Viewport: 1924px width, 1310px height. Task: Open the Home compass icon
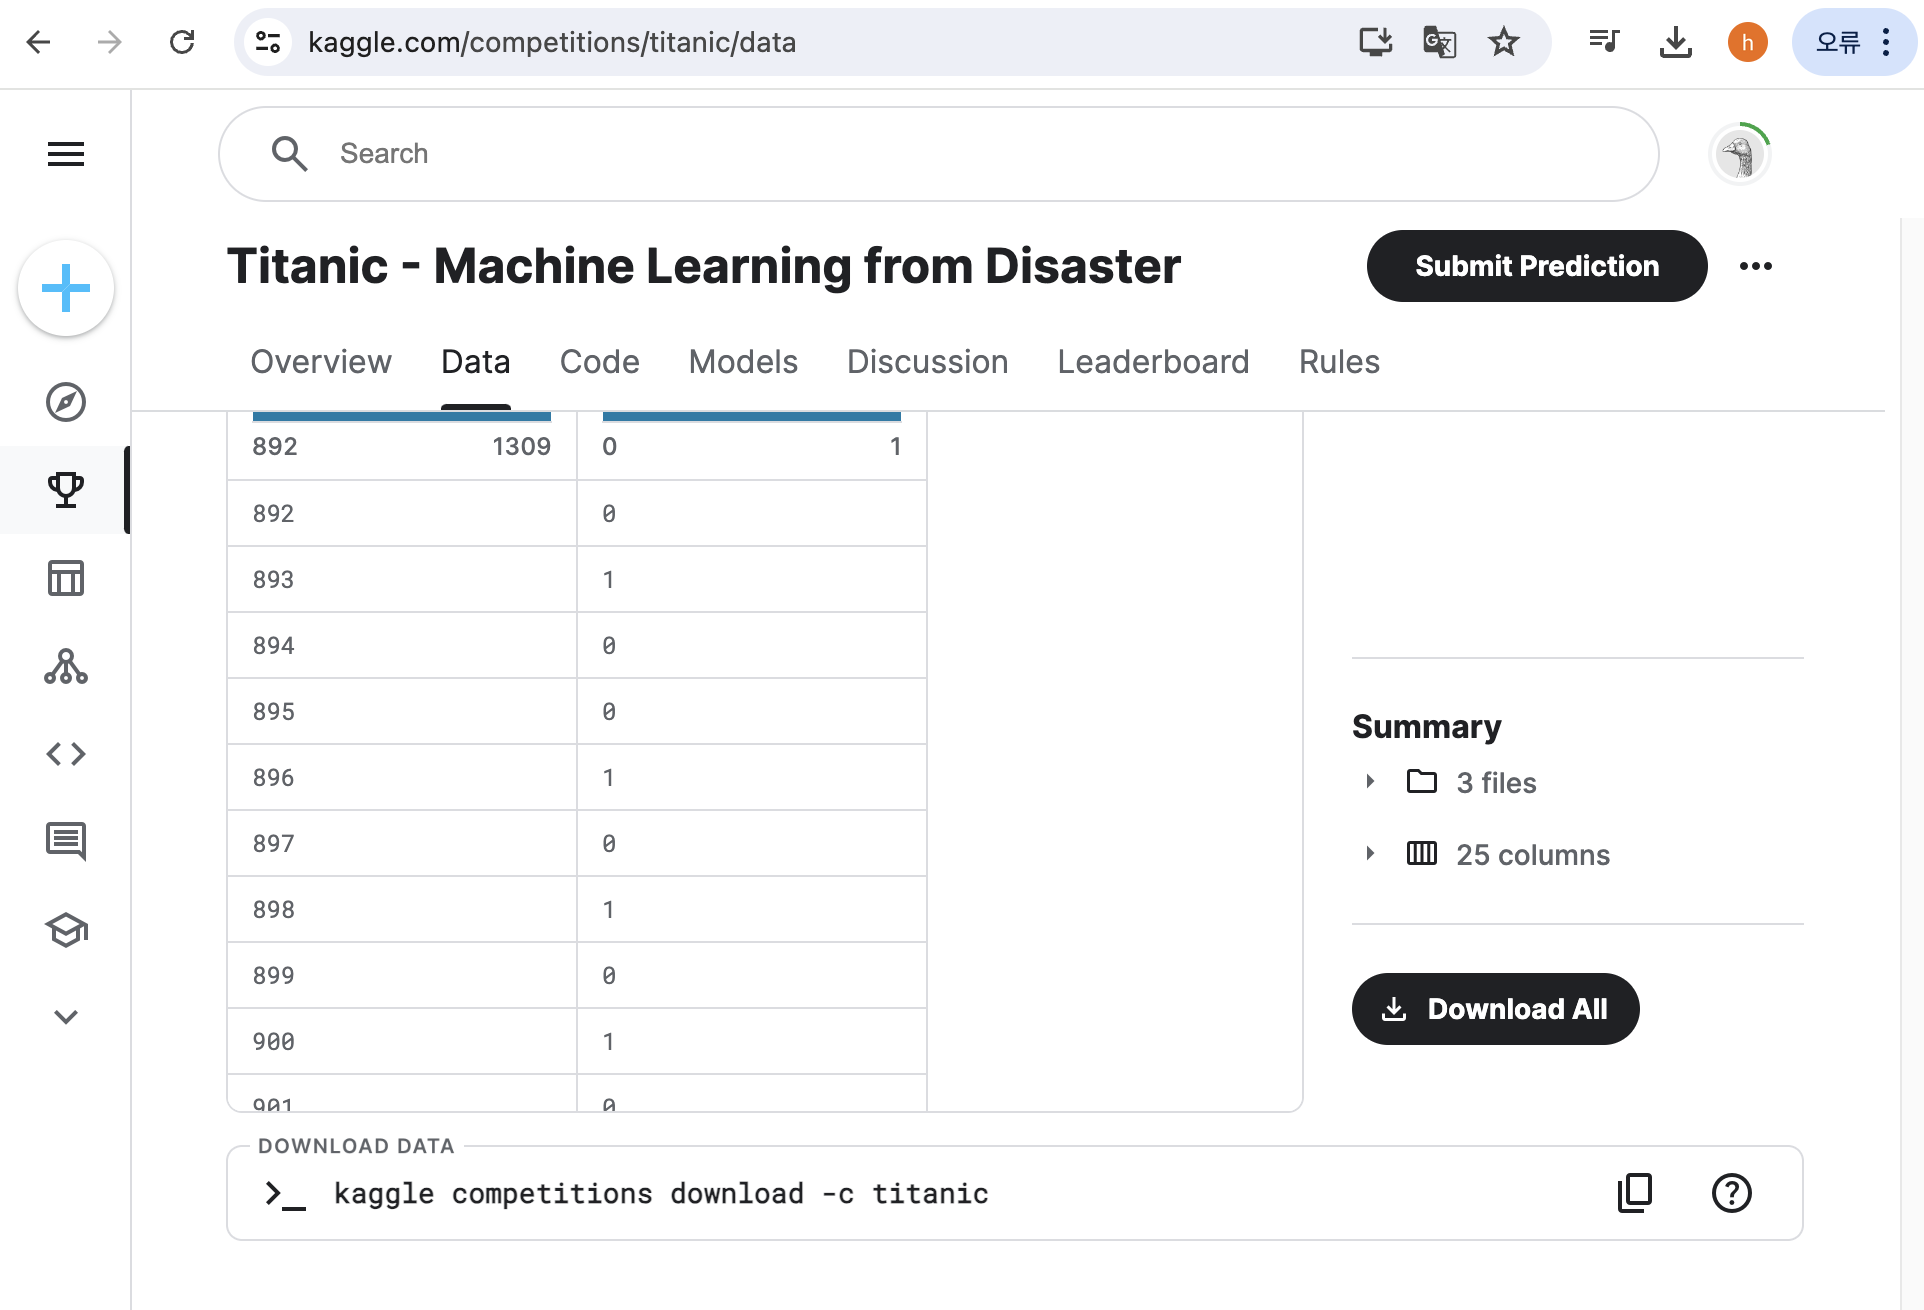click(66, 402)
